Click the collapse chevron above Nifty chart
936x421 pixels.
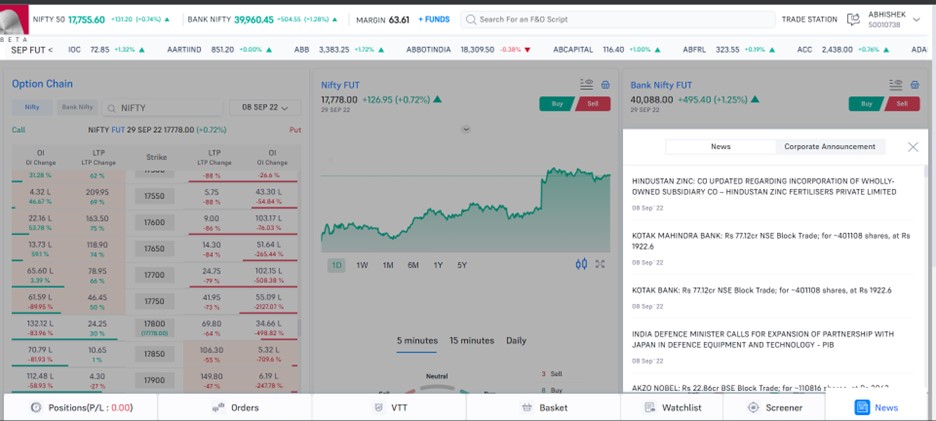[465, 130]
